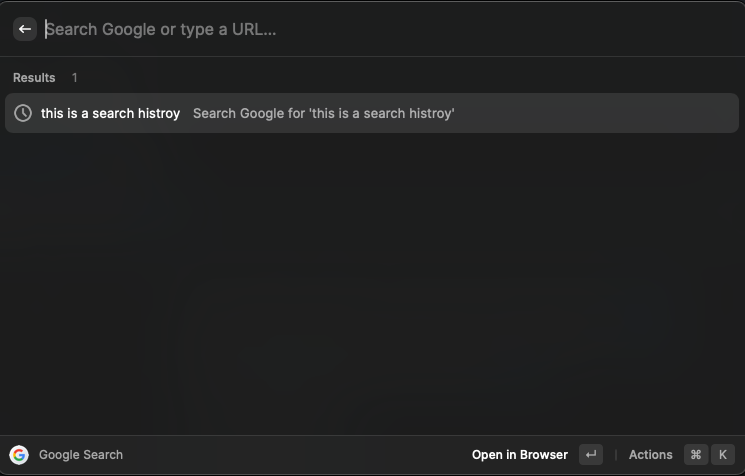The image size is (745, 476).
Task: Focus the Search Google or type a URL field
Action: [x=390, y=29]
